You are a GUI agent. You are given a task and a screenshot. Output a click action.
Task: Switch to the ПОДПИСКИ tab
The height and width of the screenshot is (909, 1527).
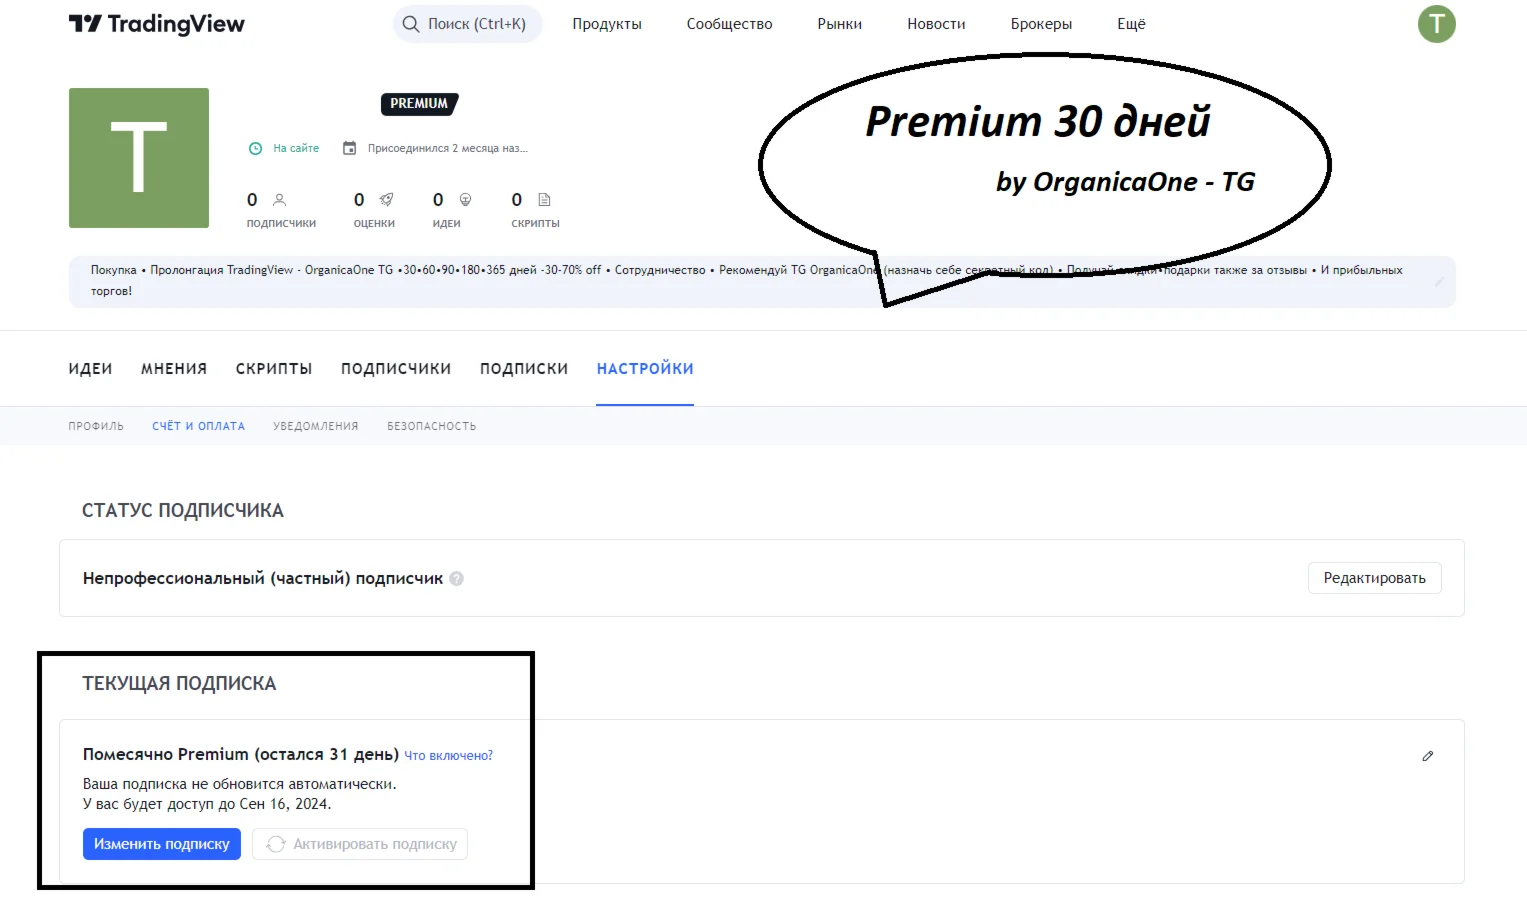tap(524, 369)
